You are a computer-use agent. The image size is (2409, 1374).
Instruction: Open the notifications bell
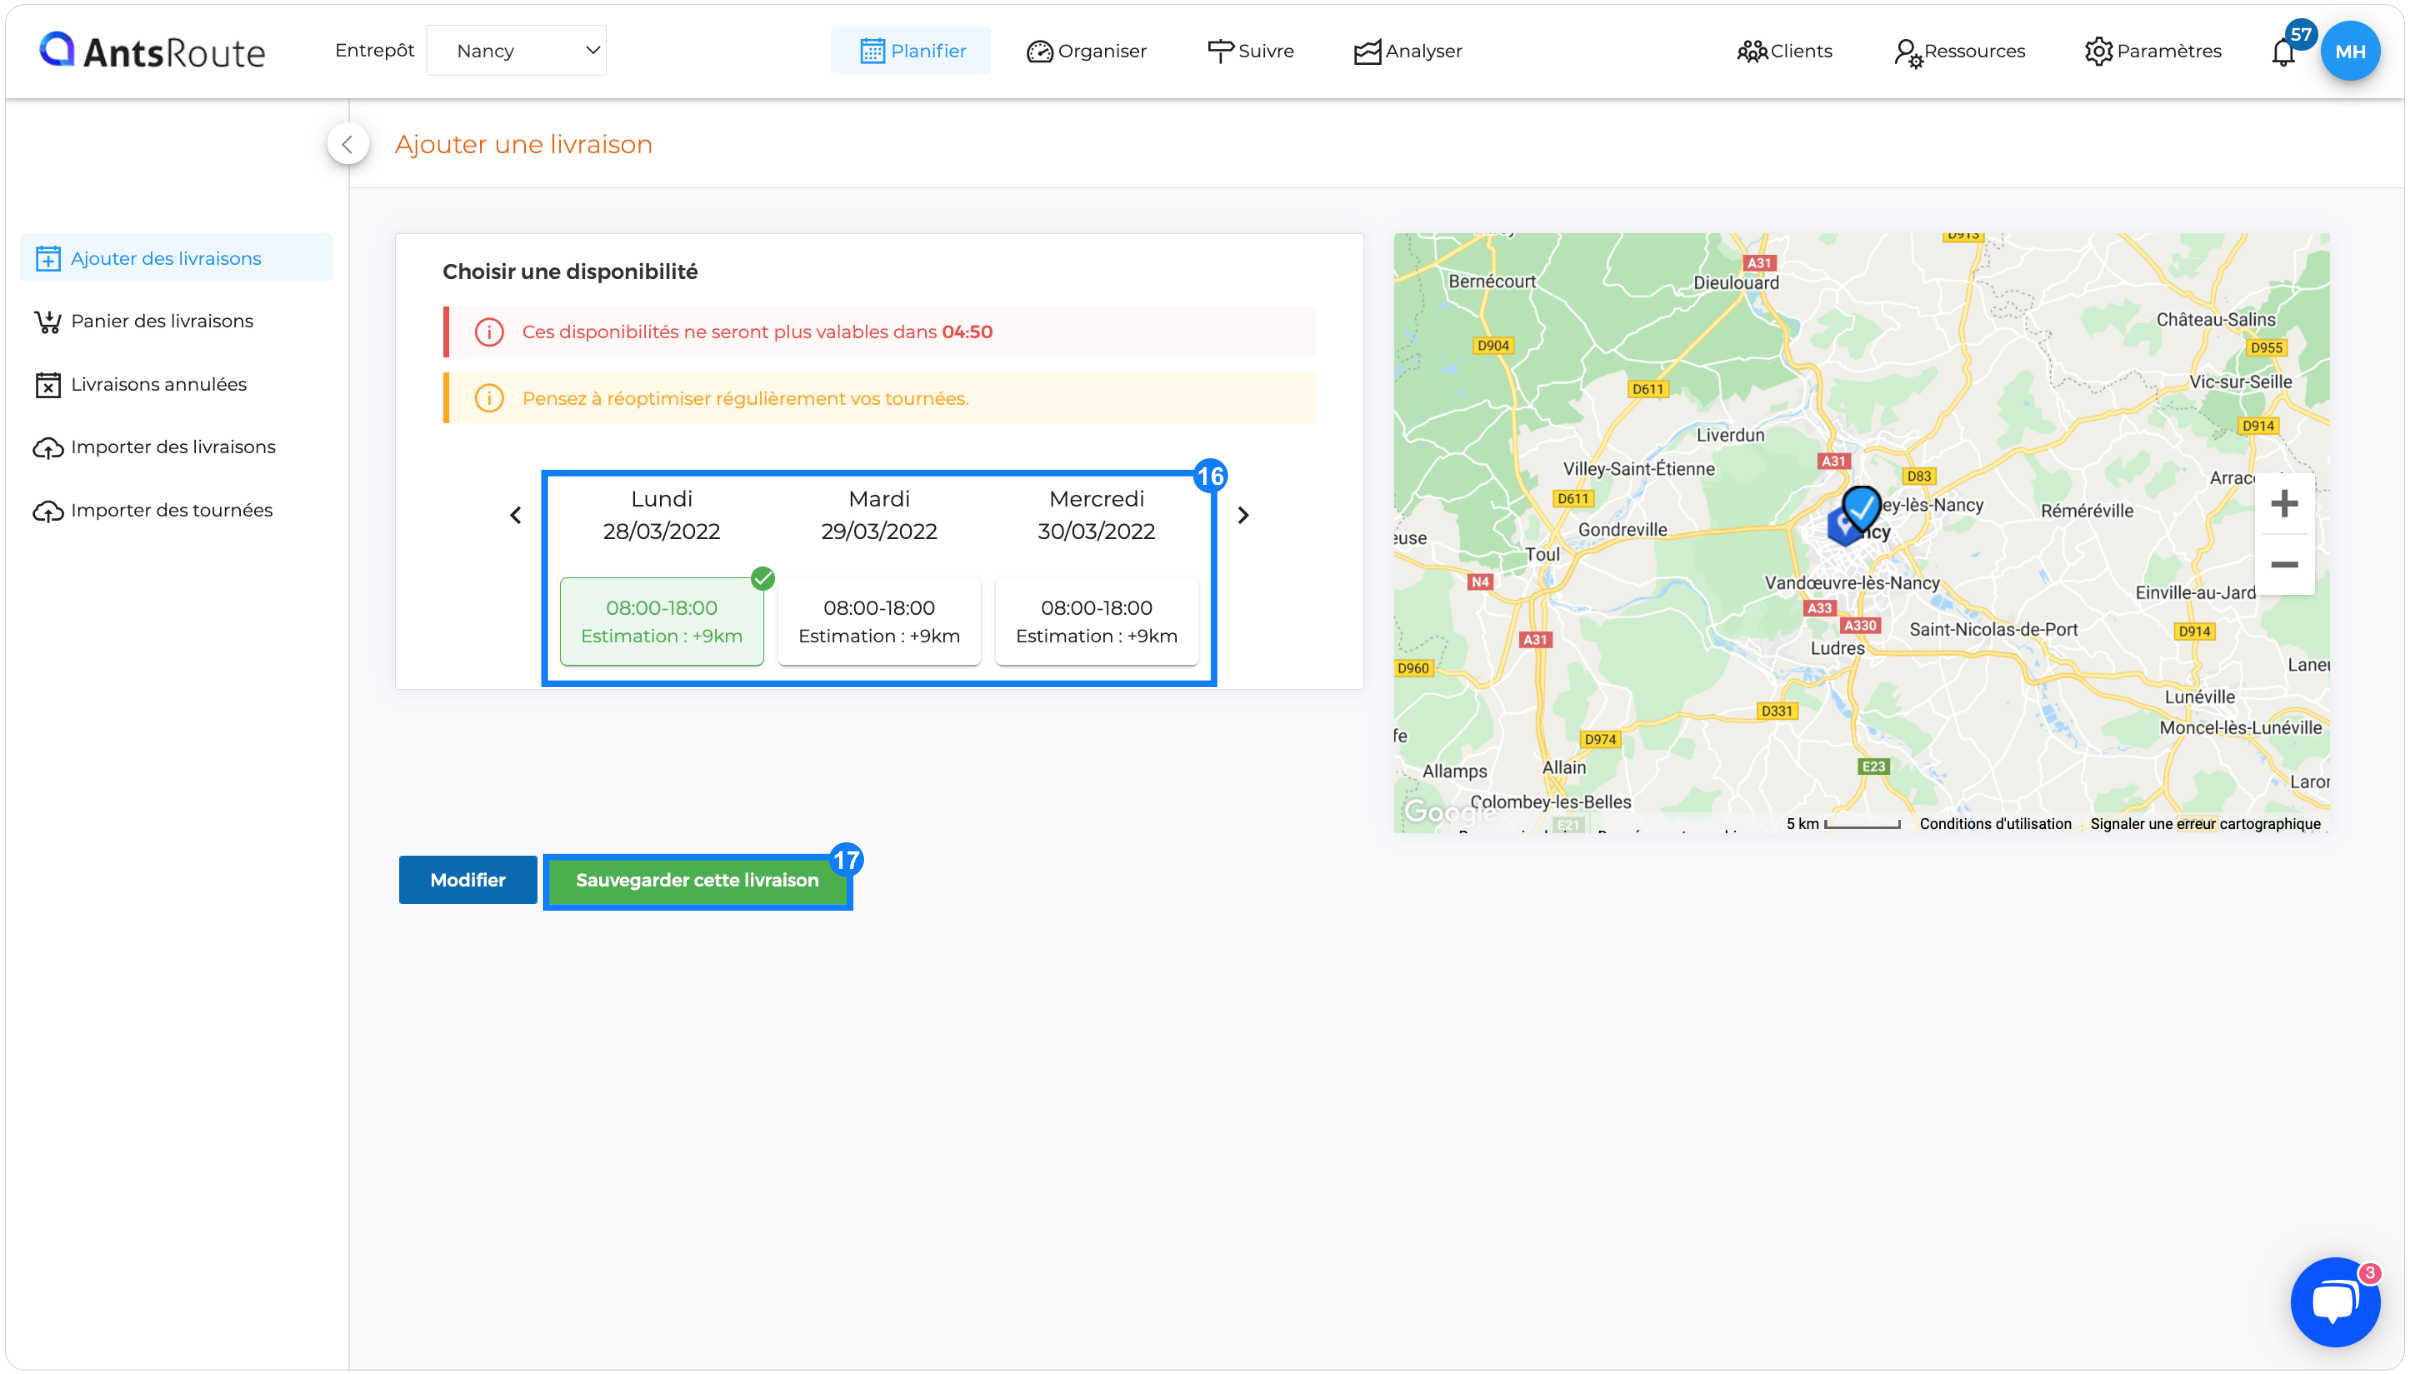click(x=2284, y=51)
